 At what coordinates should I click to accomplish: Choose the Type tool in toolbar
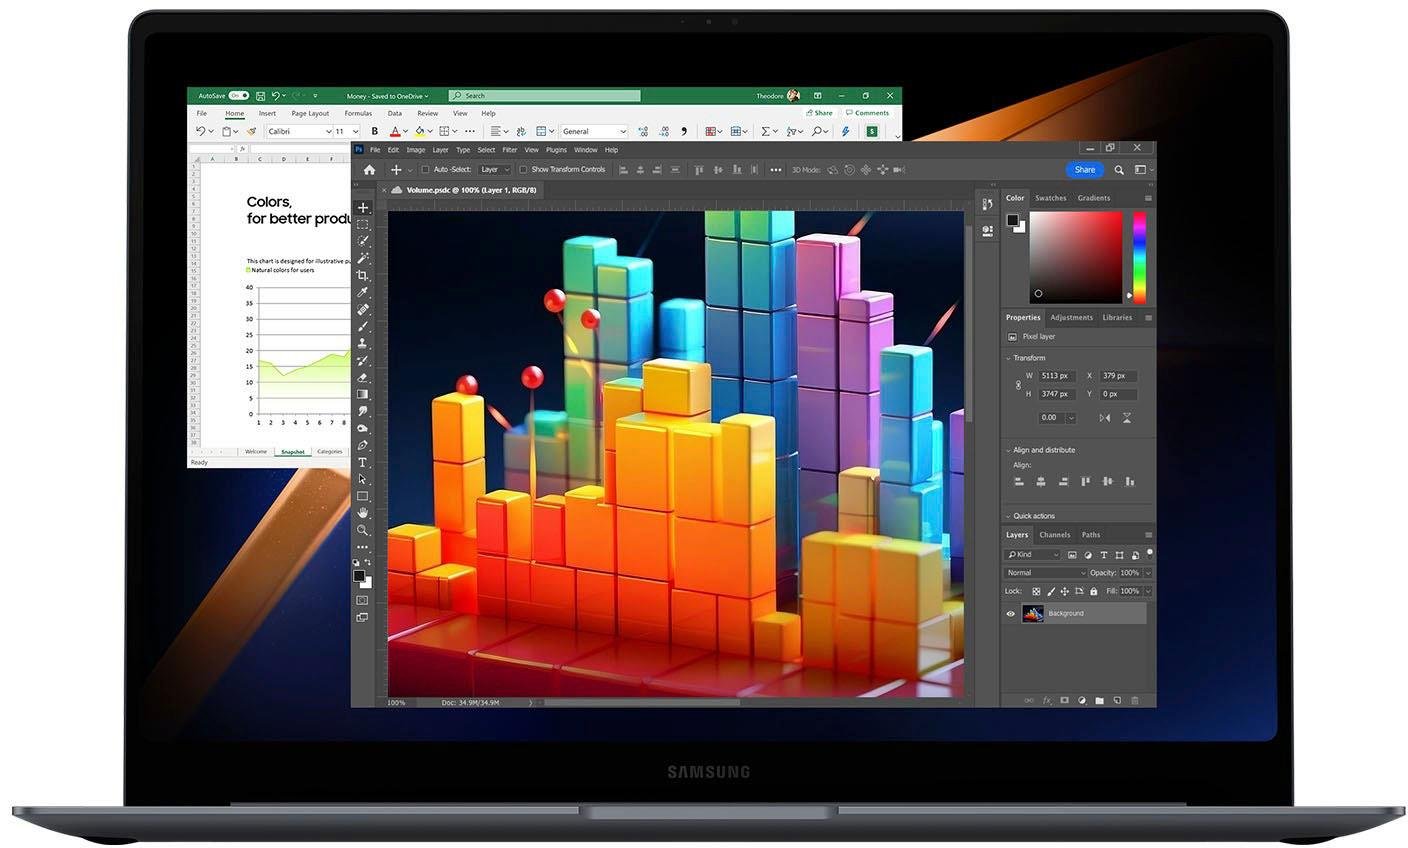point(363,462)
